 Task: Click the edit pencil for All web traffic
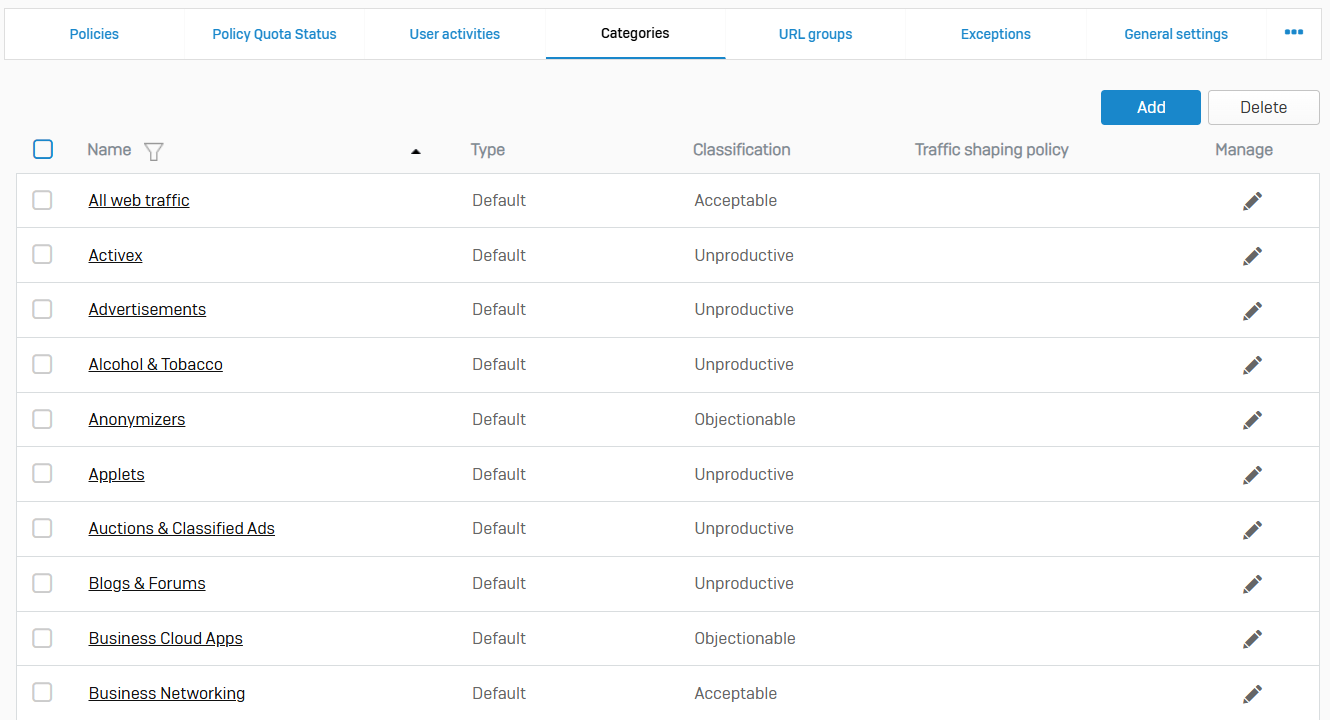pos(1252,201)
